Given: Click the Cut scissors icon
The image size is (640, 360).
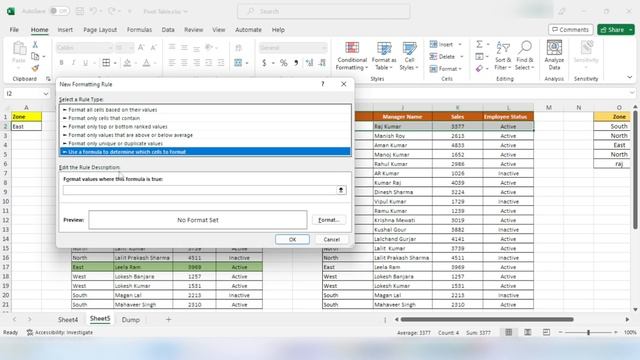Looking at the screenshot, I should (35, 44).
